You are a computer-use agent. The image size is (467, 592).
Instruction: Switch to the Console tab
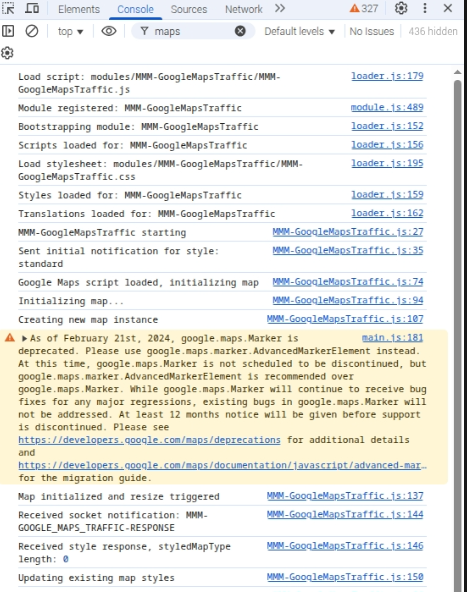(135, 9)
